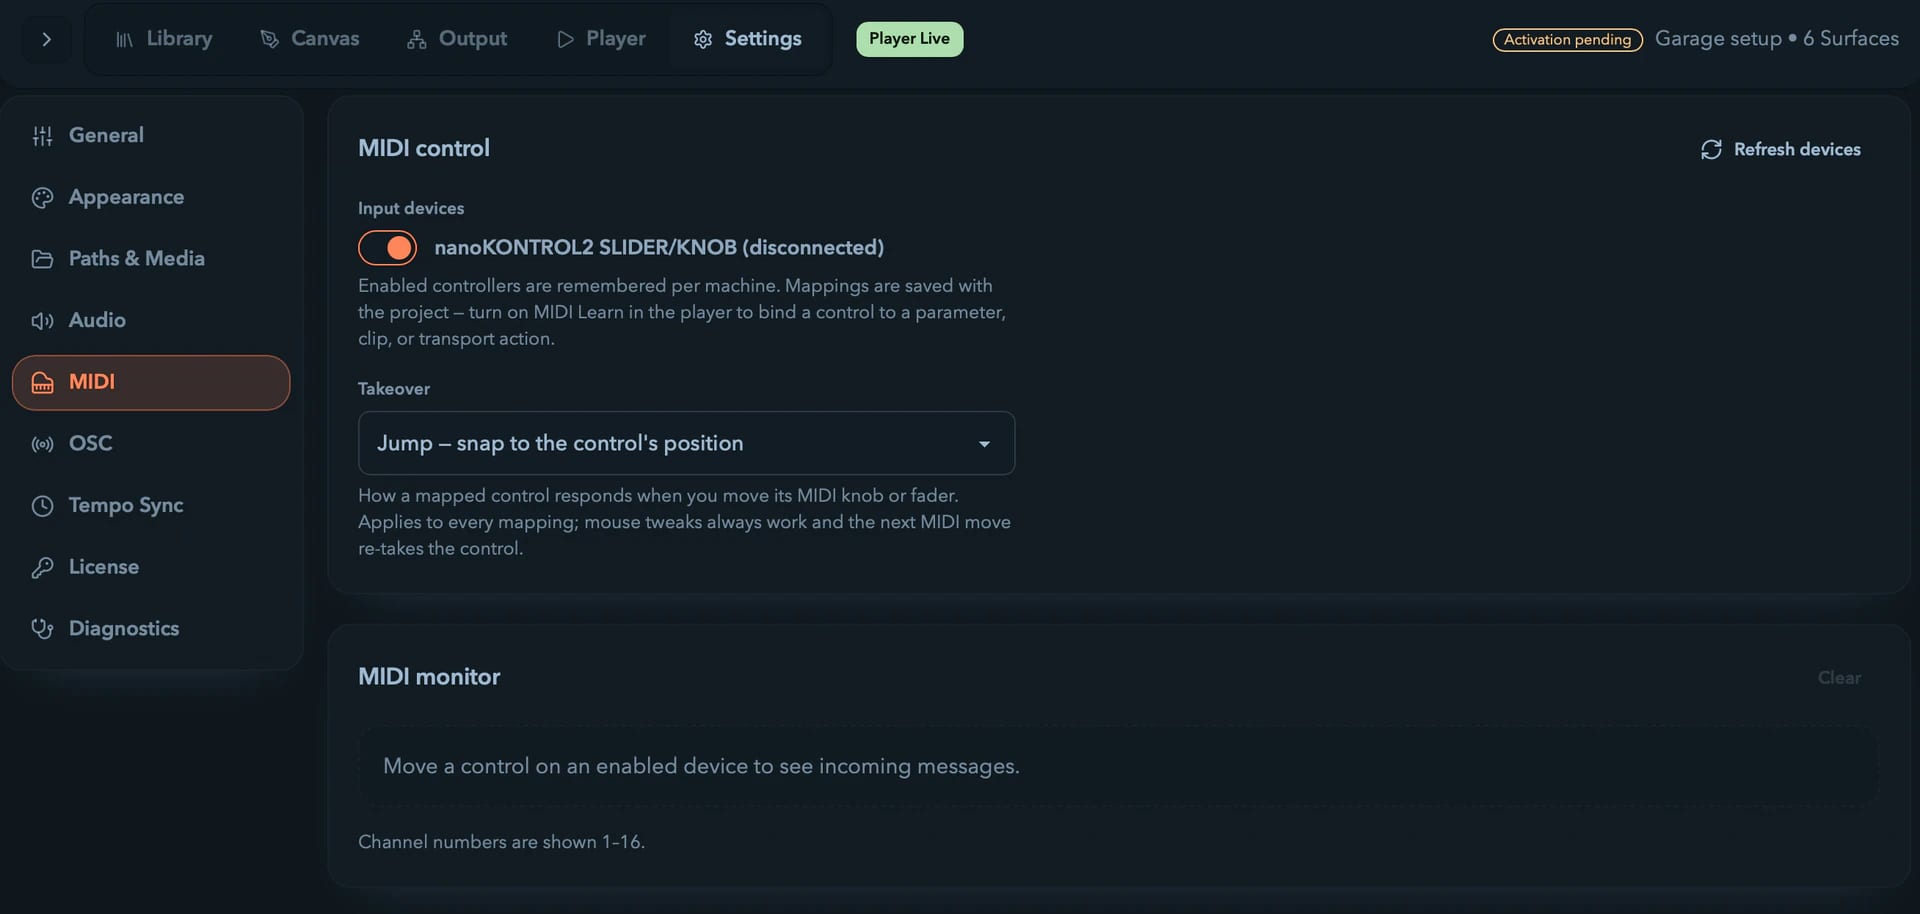Click the General sliders icon in sidebar
This screenshot has height=914, width=1920.
(42, 136)
